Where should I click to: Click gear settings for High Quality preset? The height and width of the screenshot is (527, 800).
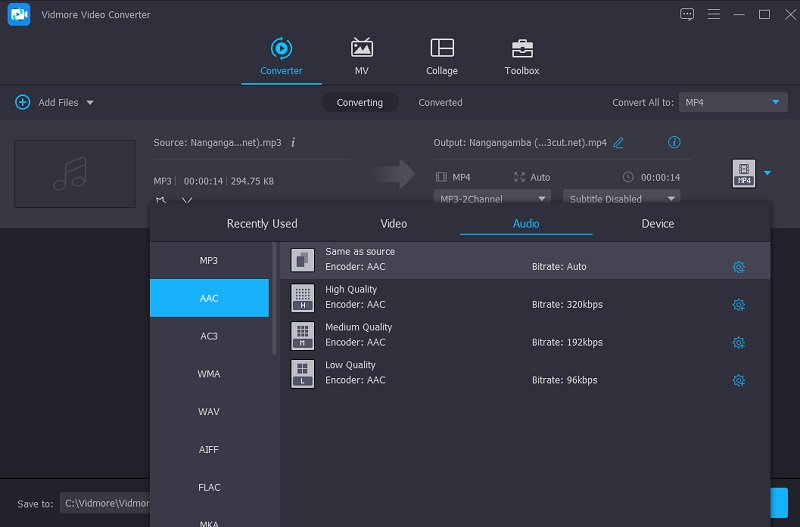click(738, 305)
